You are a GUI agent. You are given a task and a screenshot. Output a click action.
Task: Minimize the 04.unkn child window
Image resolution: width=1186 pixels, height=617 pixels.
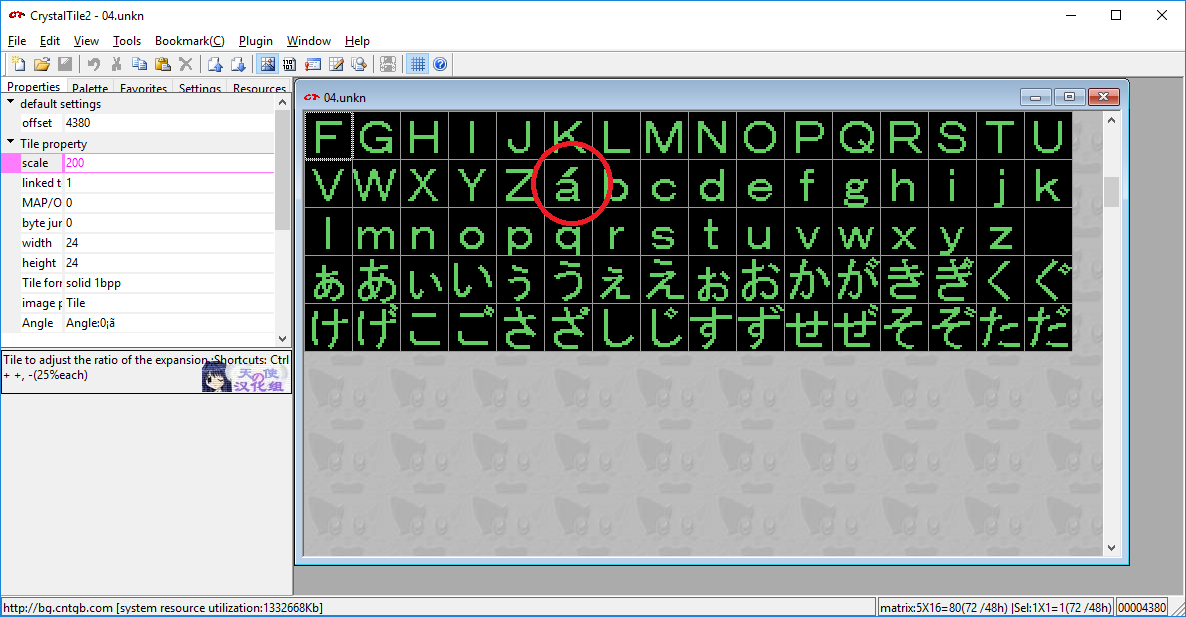(x=1035, y=97)
